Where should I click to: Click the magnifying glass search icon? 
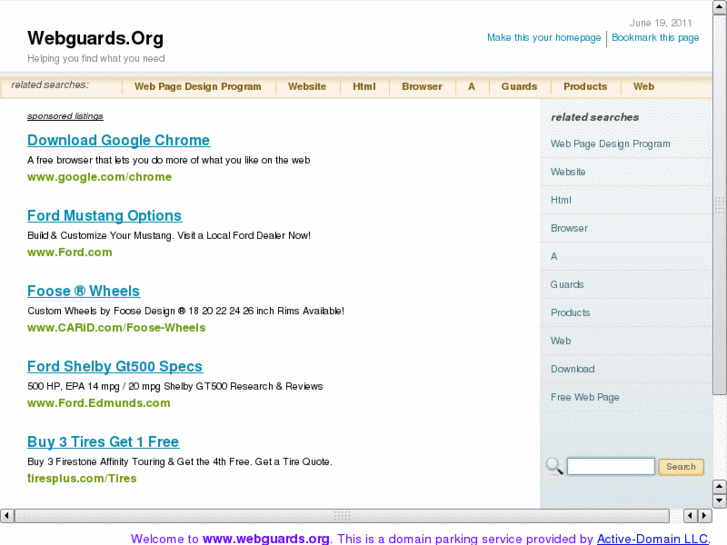point(554,466)
